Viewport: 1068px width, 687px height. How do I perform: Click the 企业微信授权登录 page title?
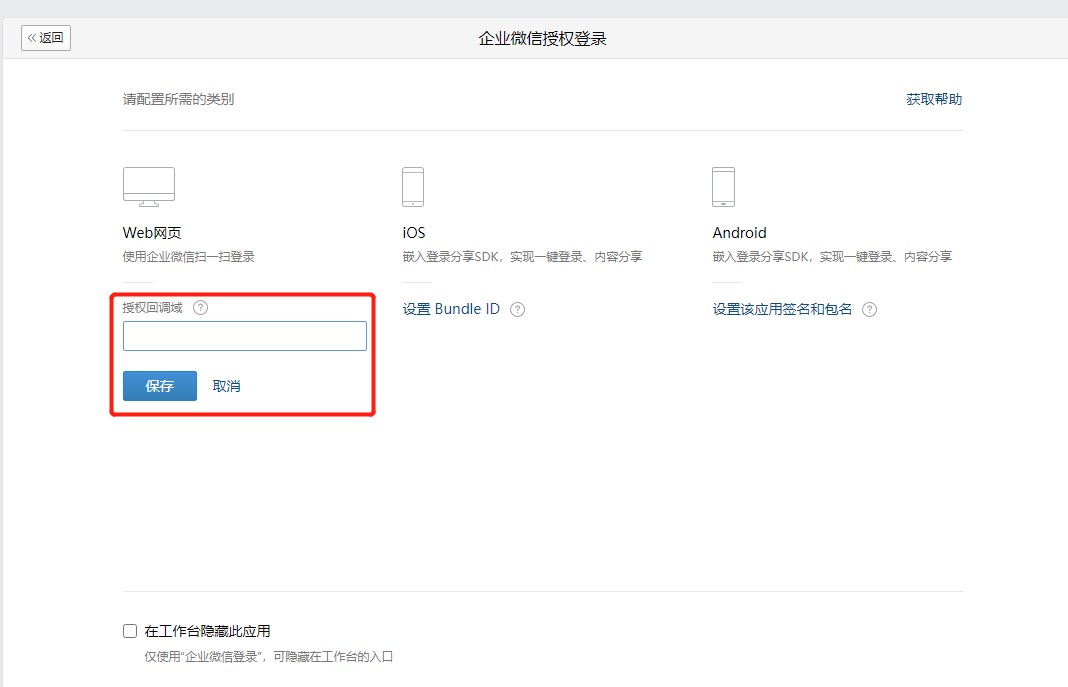coord(542,39)
